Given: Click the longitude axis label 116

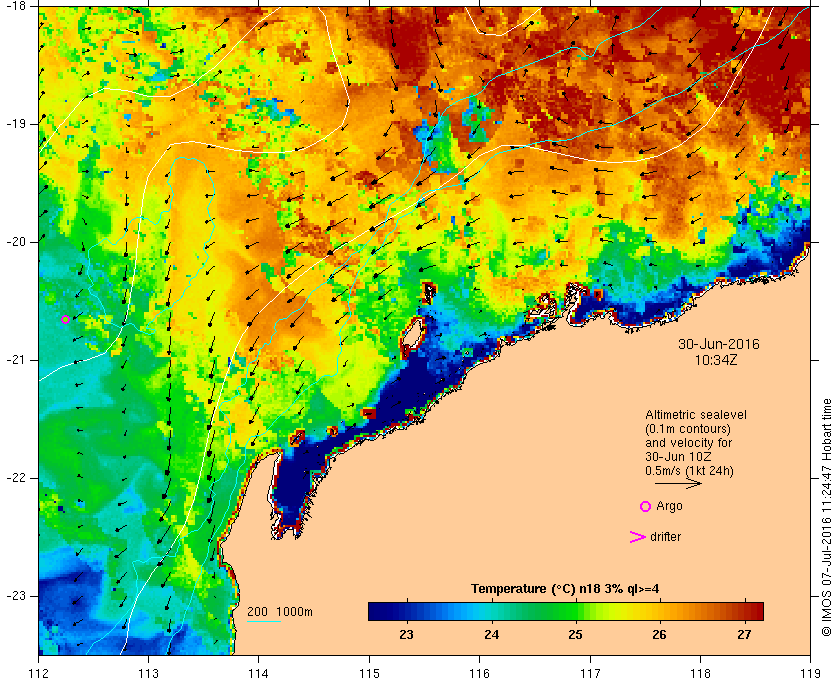Looking at the screenshot, I should tap(479, 673).
